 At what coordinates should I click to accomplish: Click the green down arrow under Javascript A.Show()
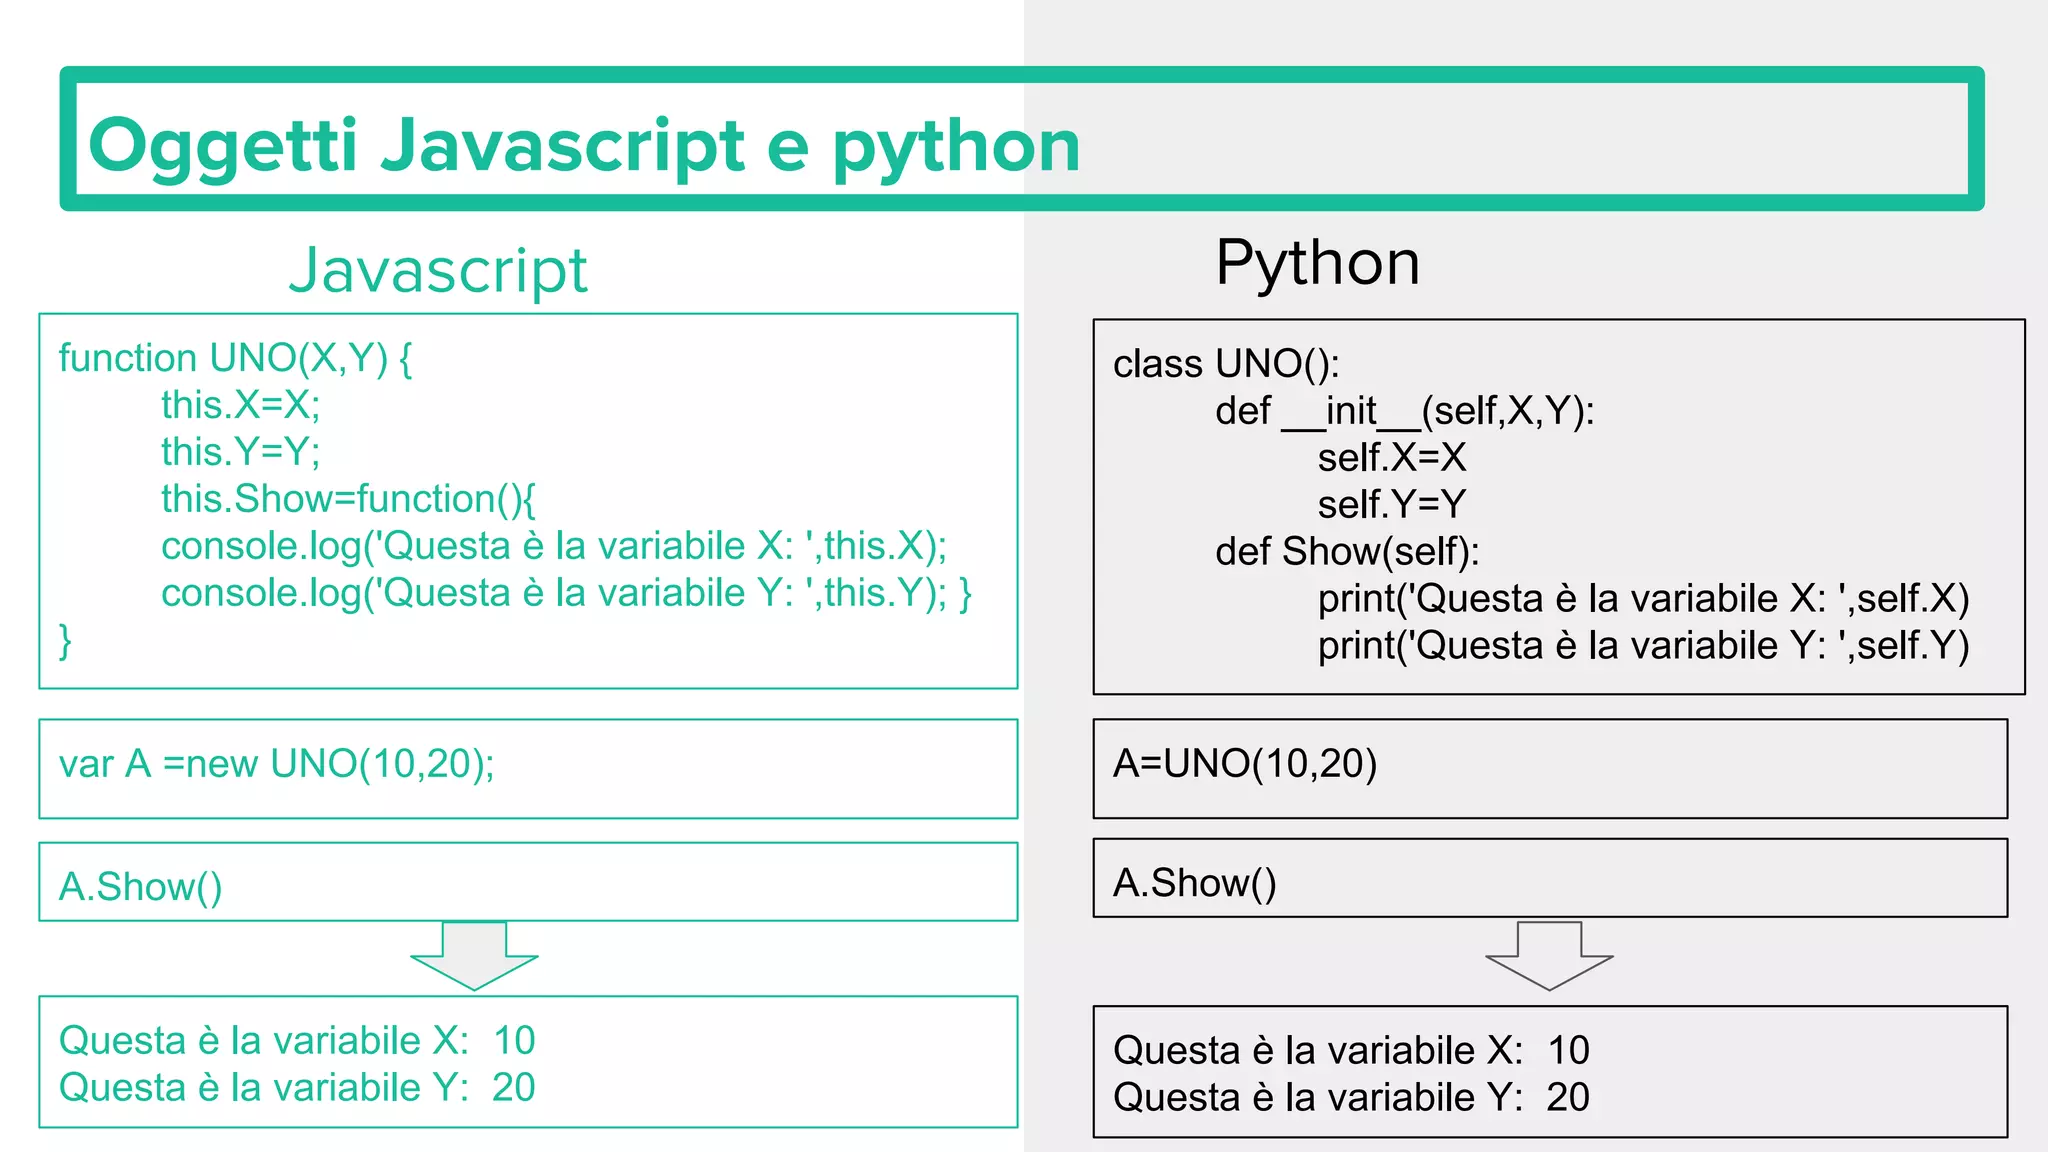474,956
